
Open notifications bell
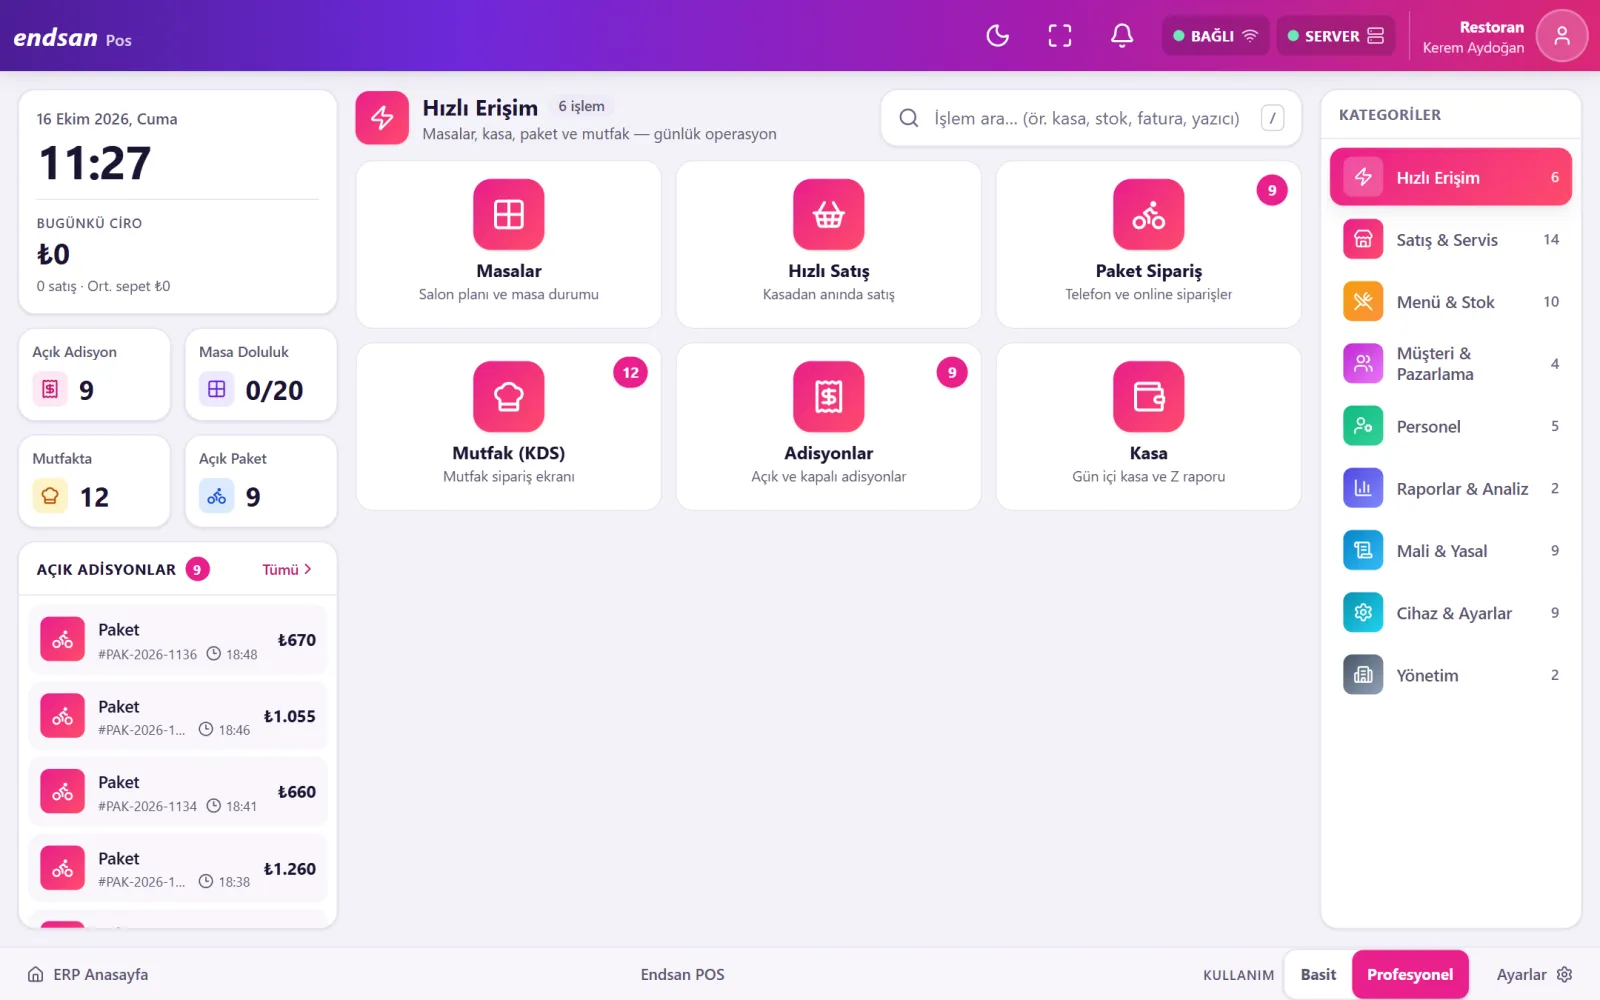click(x=1122, y=36)
